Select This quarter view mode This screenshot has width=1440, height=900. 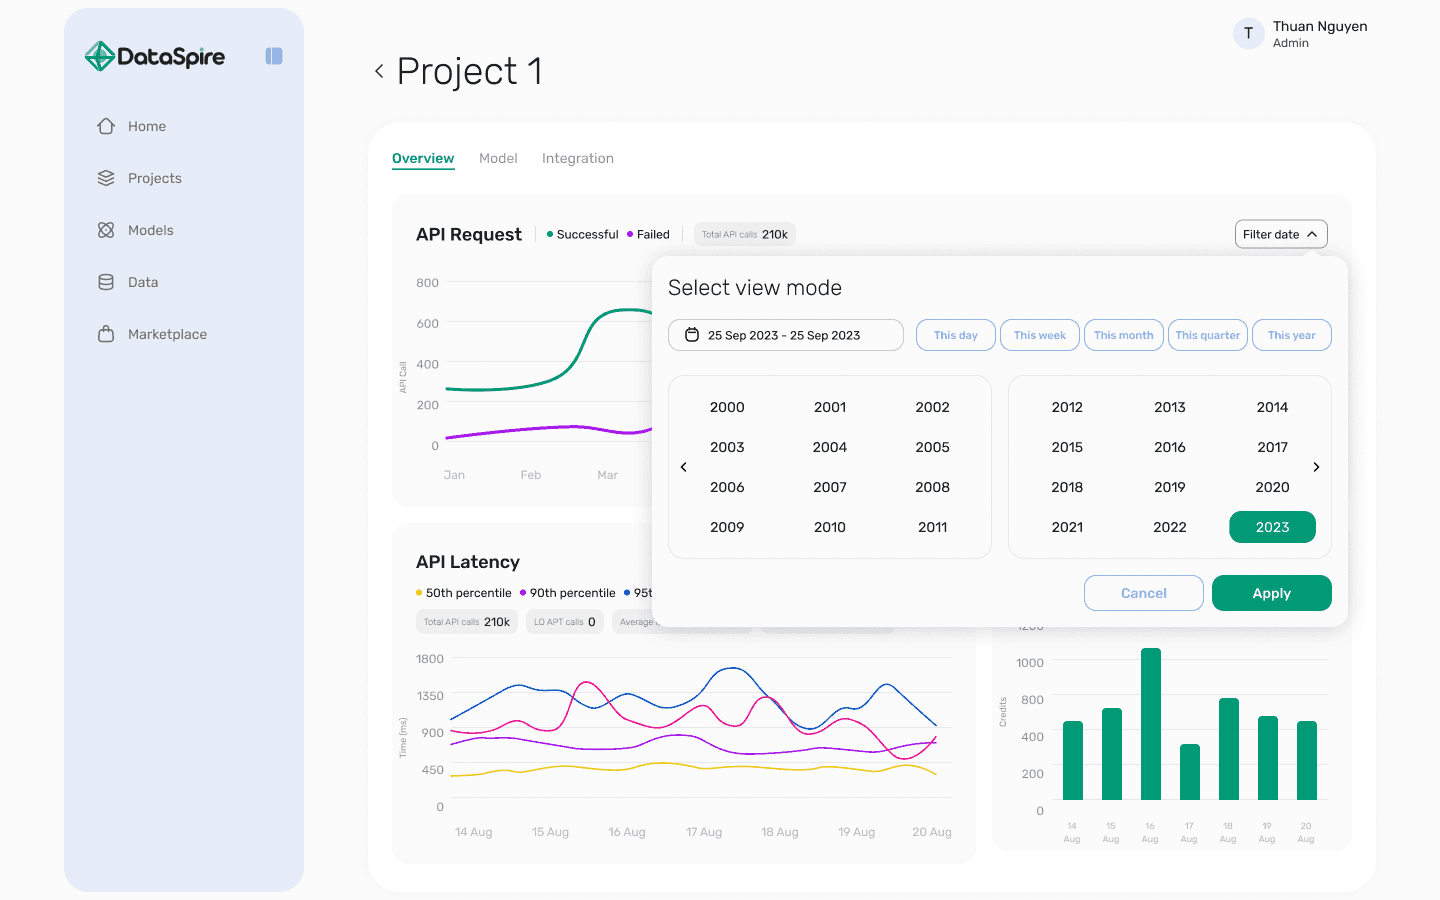(1208, 335)
